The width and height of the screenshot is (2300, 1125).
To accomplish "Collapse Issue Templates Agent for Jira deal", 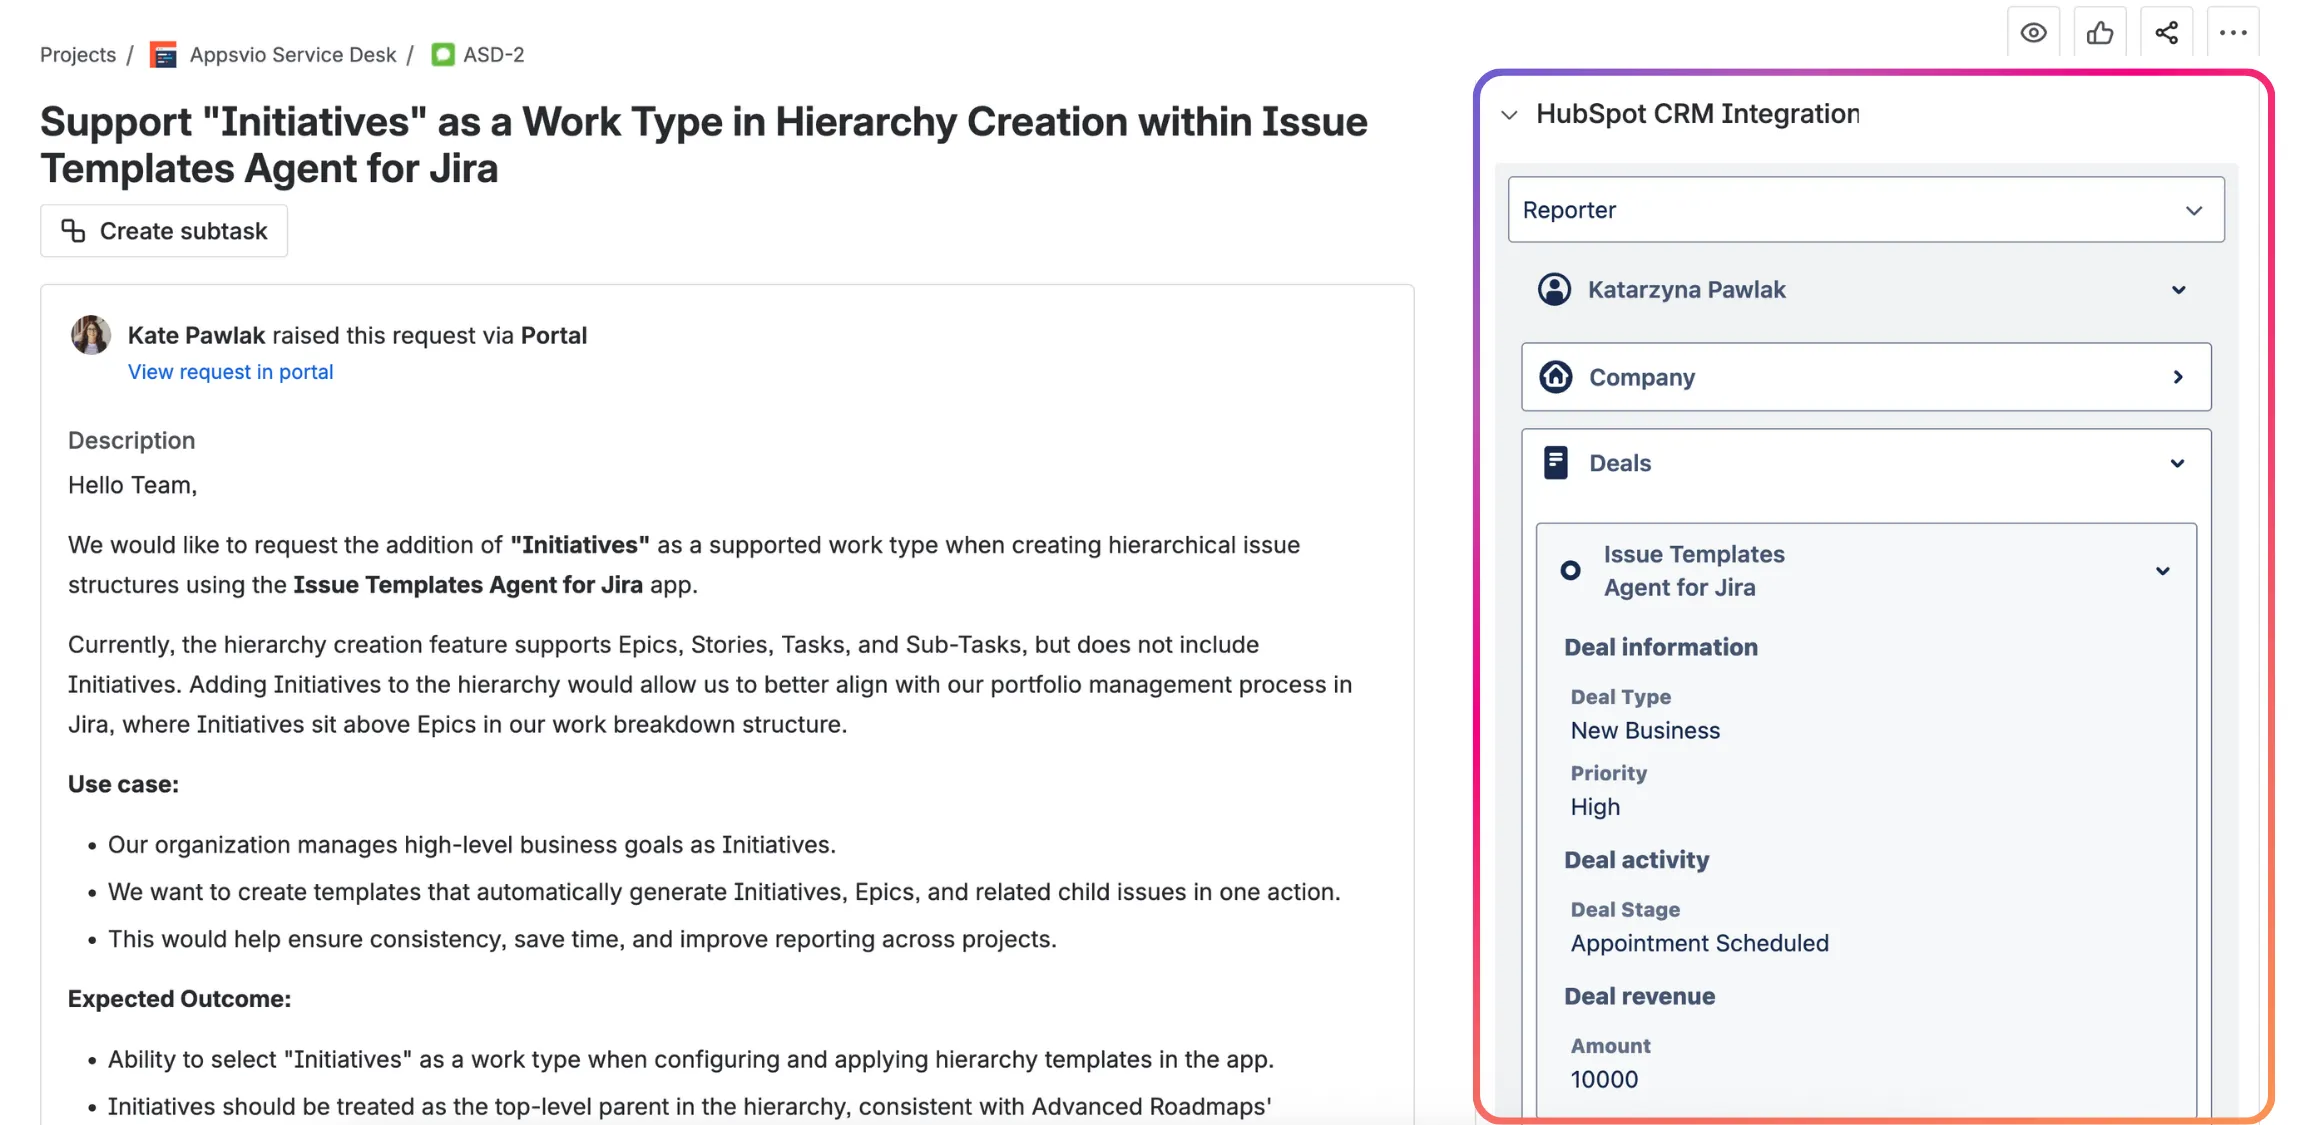I will pos(2162,570).
